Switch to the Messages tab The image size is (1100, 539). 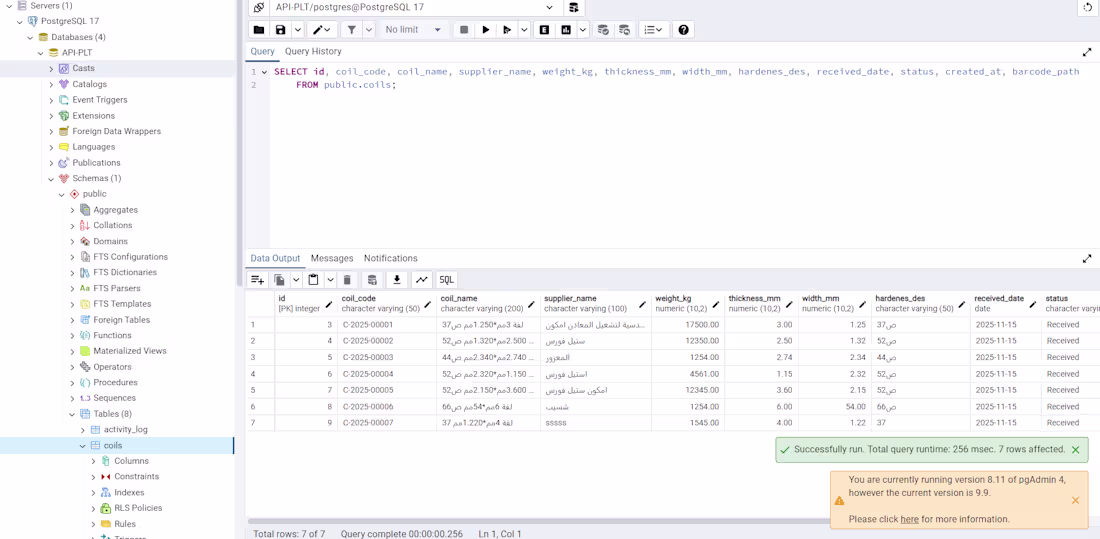click(332, 258)
